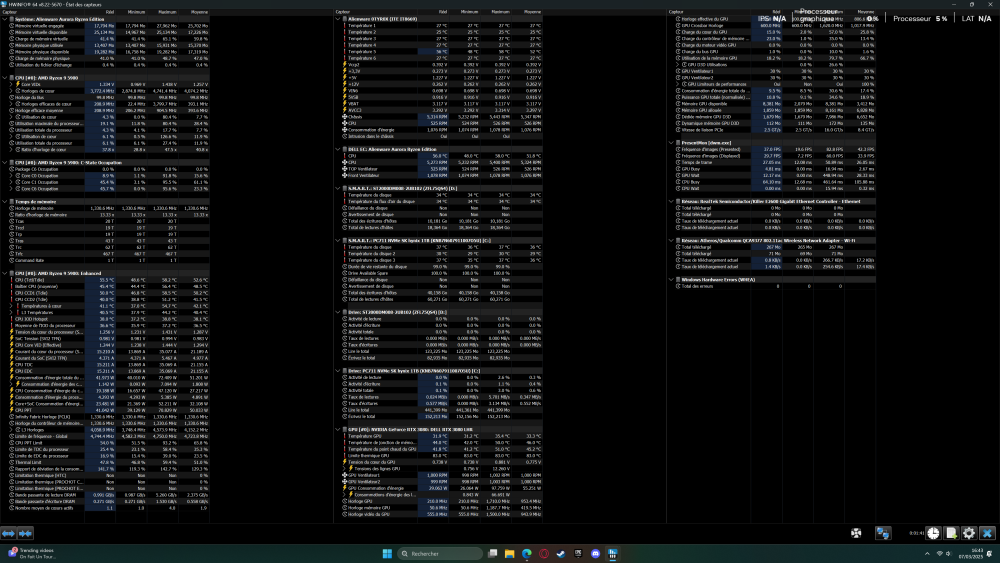Expand the Core VIDs row

pyautogui.click(x=11, y=84)
